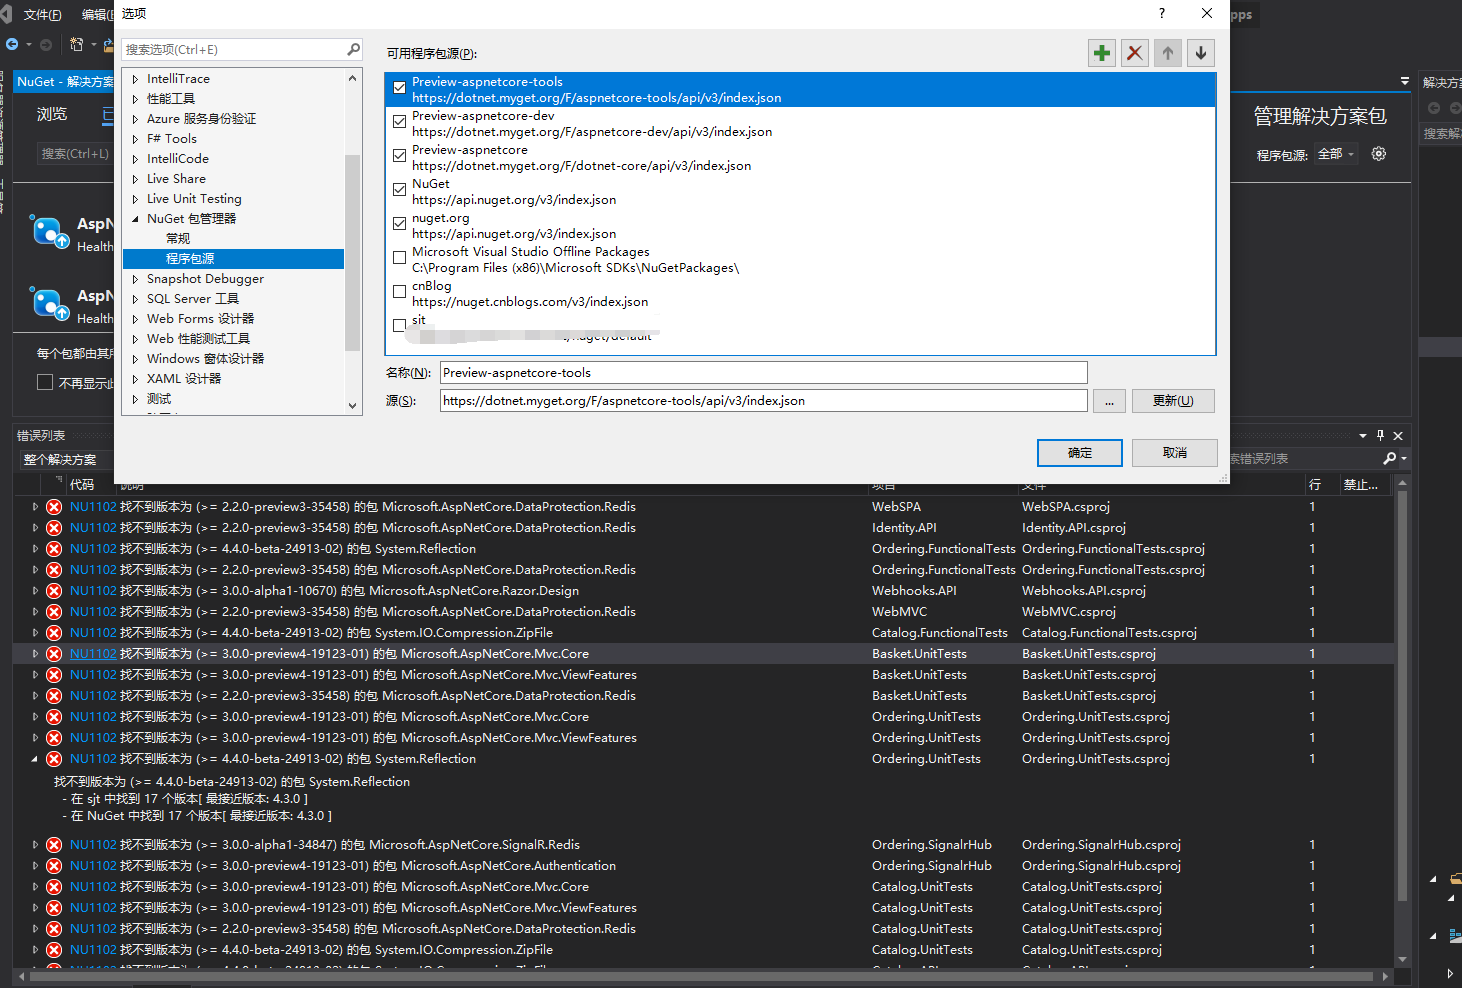The height and width of the screenshot is (988, 1462).
Task: Click the 源 source URL input field
Action: 764,401
